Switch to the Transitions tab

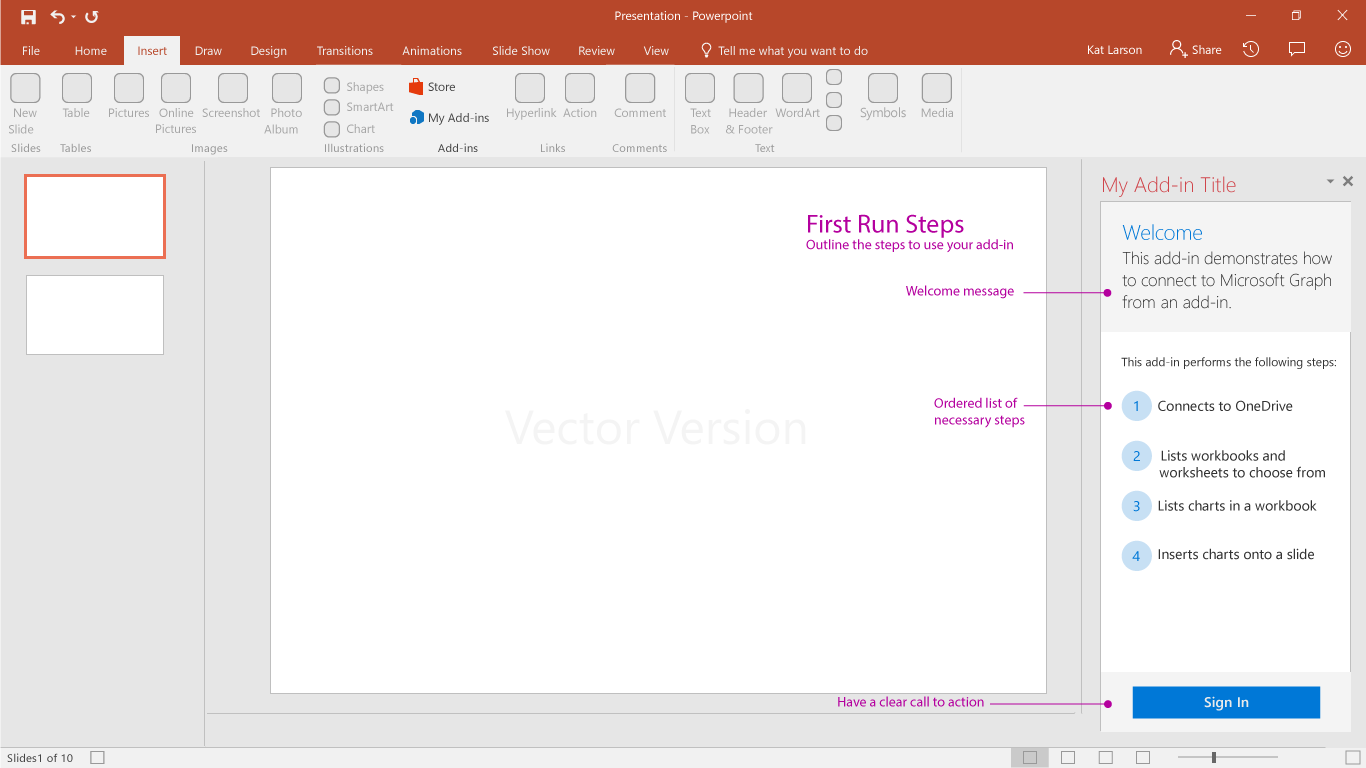coord(345,51)
